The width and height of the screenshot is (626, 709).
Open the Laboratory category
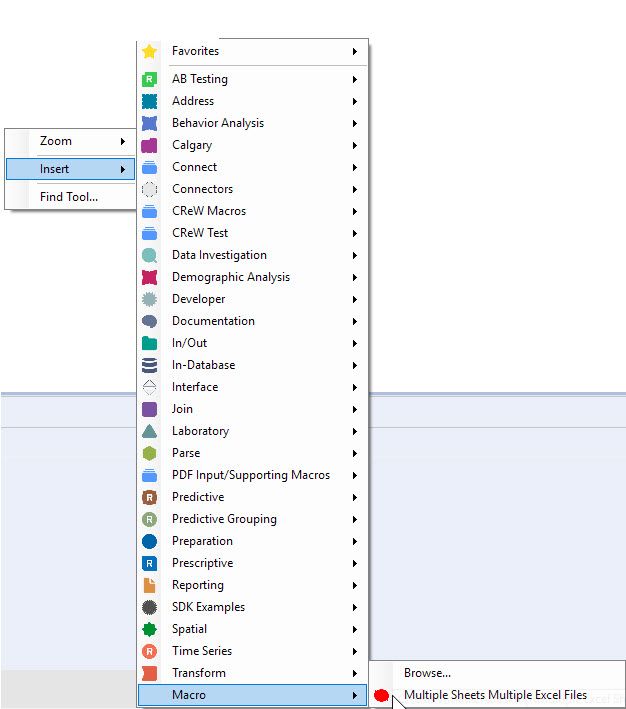pos(252,431)
